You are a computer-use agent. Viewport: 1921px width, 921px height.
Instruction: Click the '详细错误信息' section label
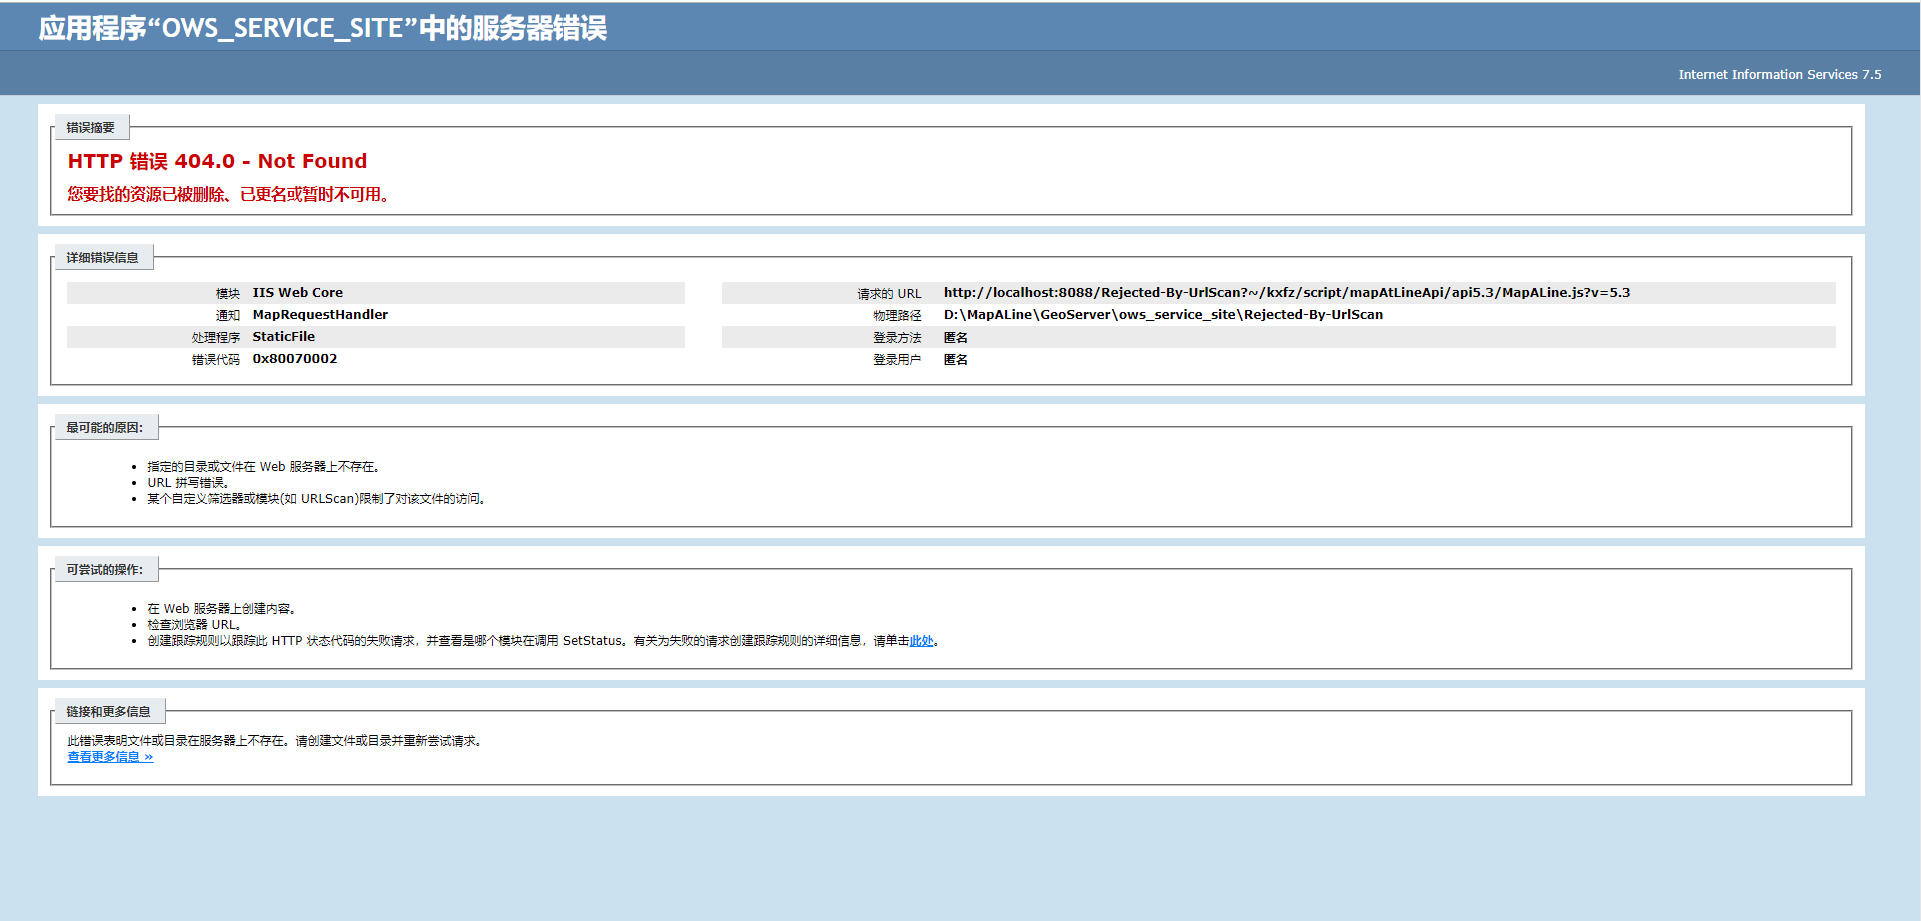tap(102, 258)
